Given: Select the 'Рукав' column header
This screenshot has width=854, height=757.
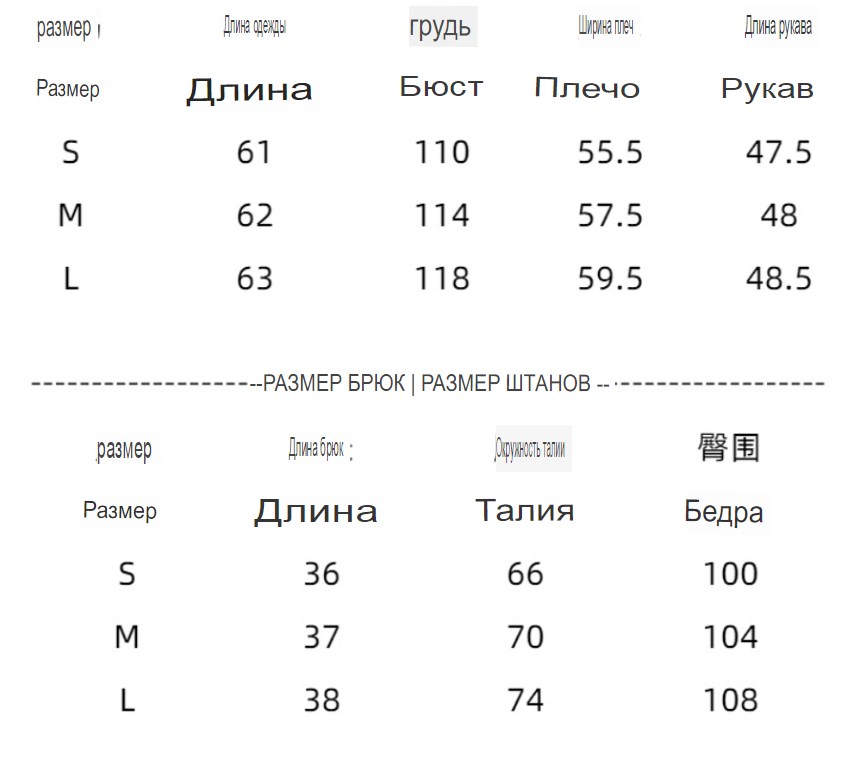Looking at the screenshot, I should (767, 89).
